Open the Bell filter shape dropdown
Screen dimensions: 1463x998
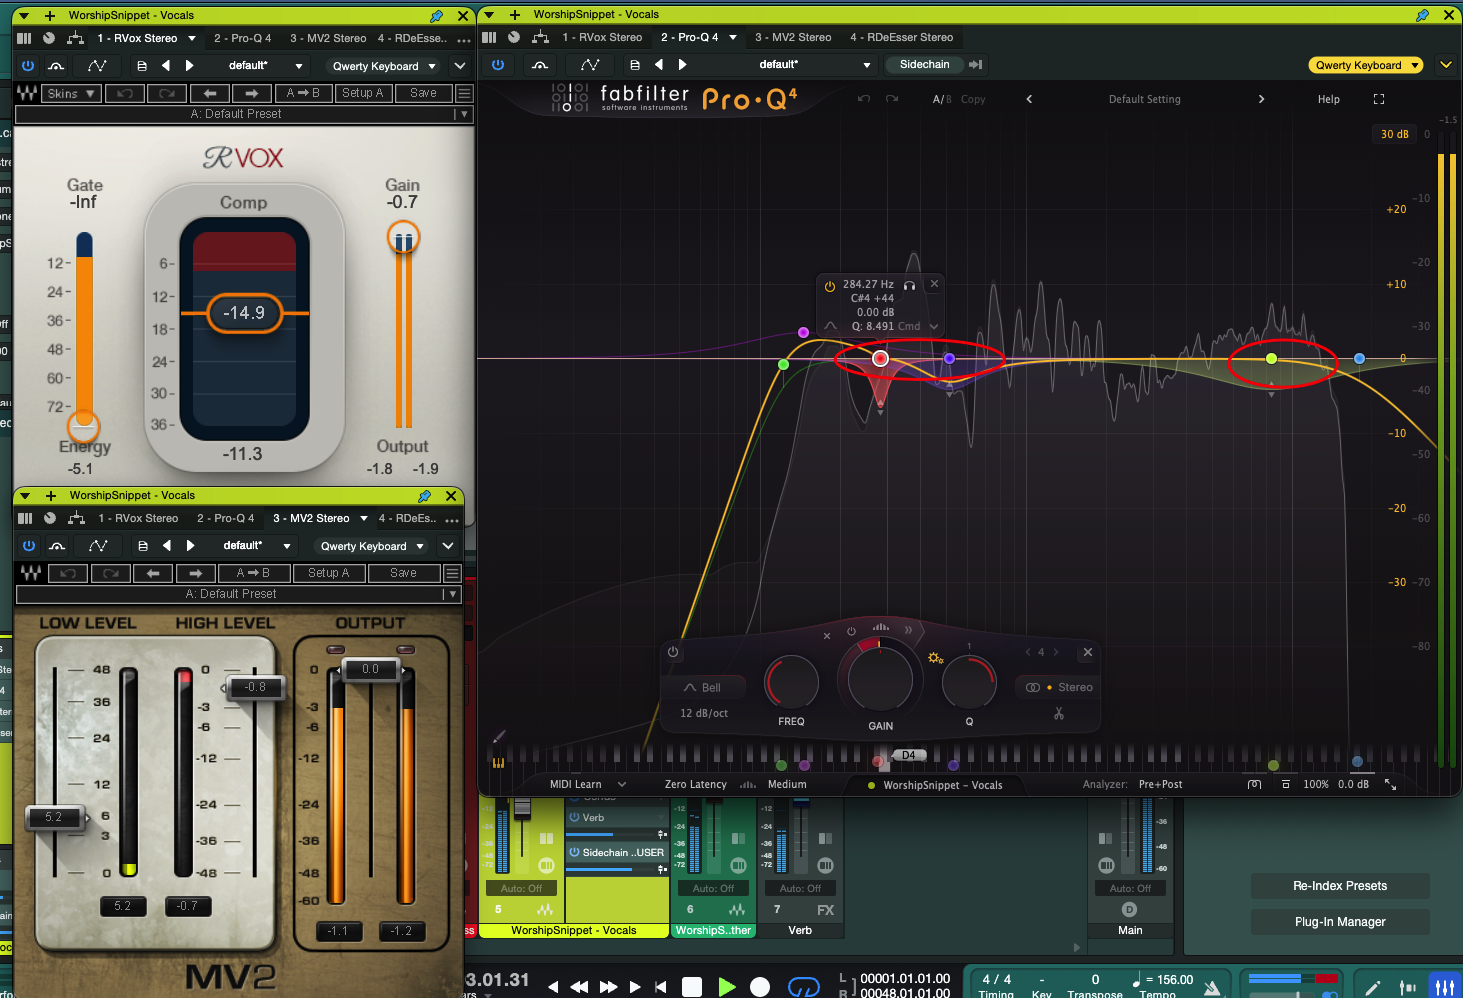(x=703, y=687)
